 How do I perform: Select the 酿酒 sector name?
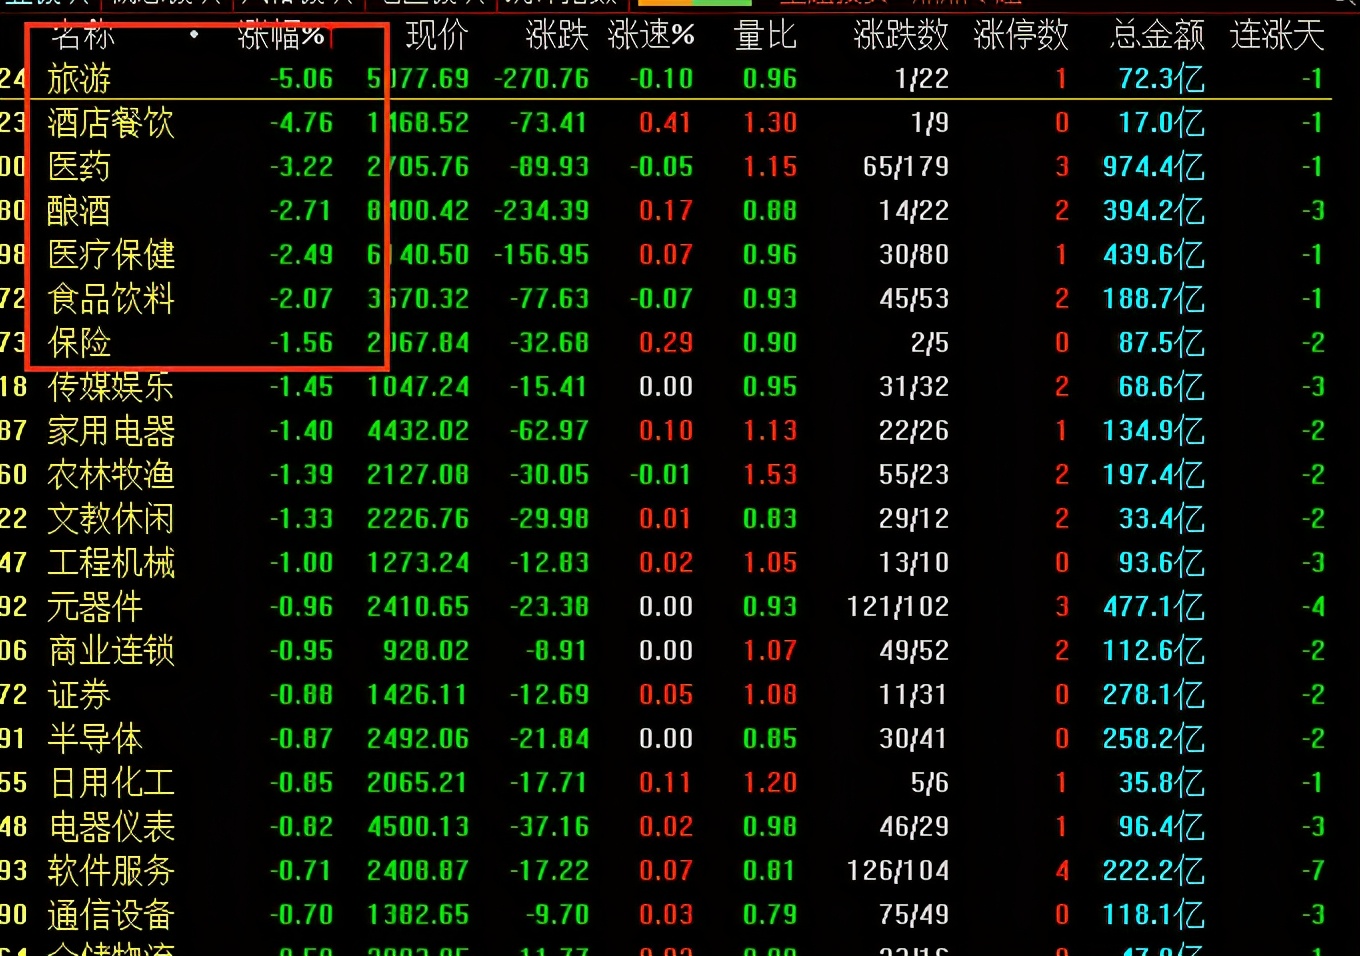tap(79, 210)
